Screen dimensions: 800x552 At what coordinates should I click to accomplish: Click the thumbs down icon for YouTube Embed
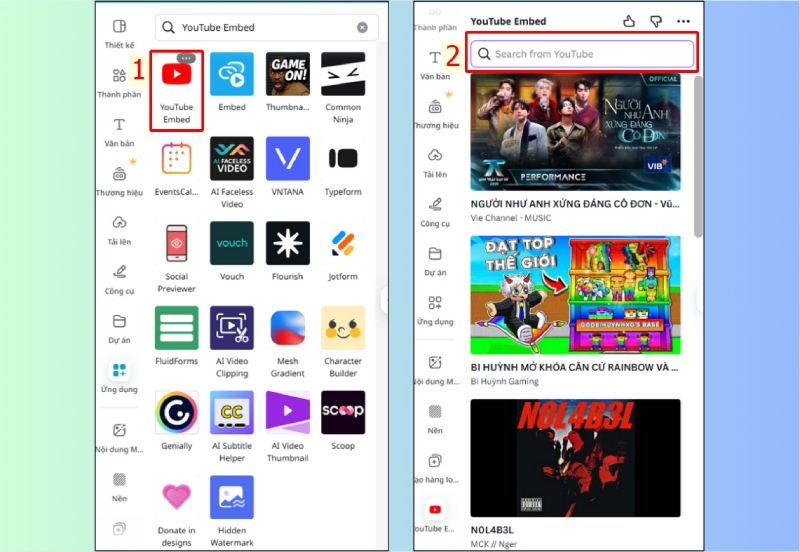pos(656,20)
